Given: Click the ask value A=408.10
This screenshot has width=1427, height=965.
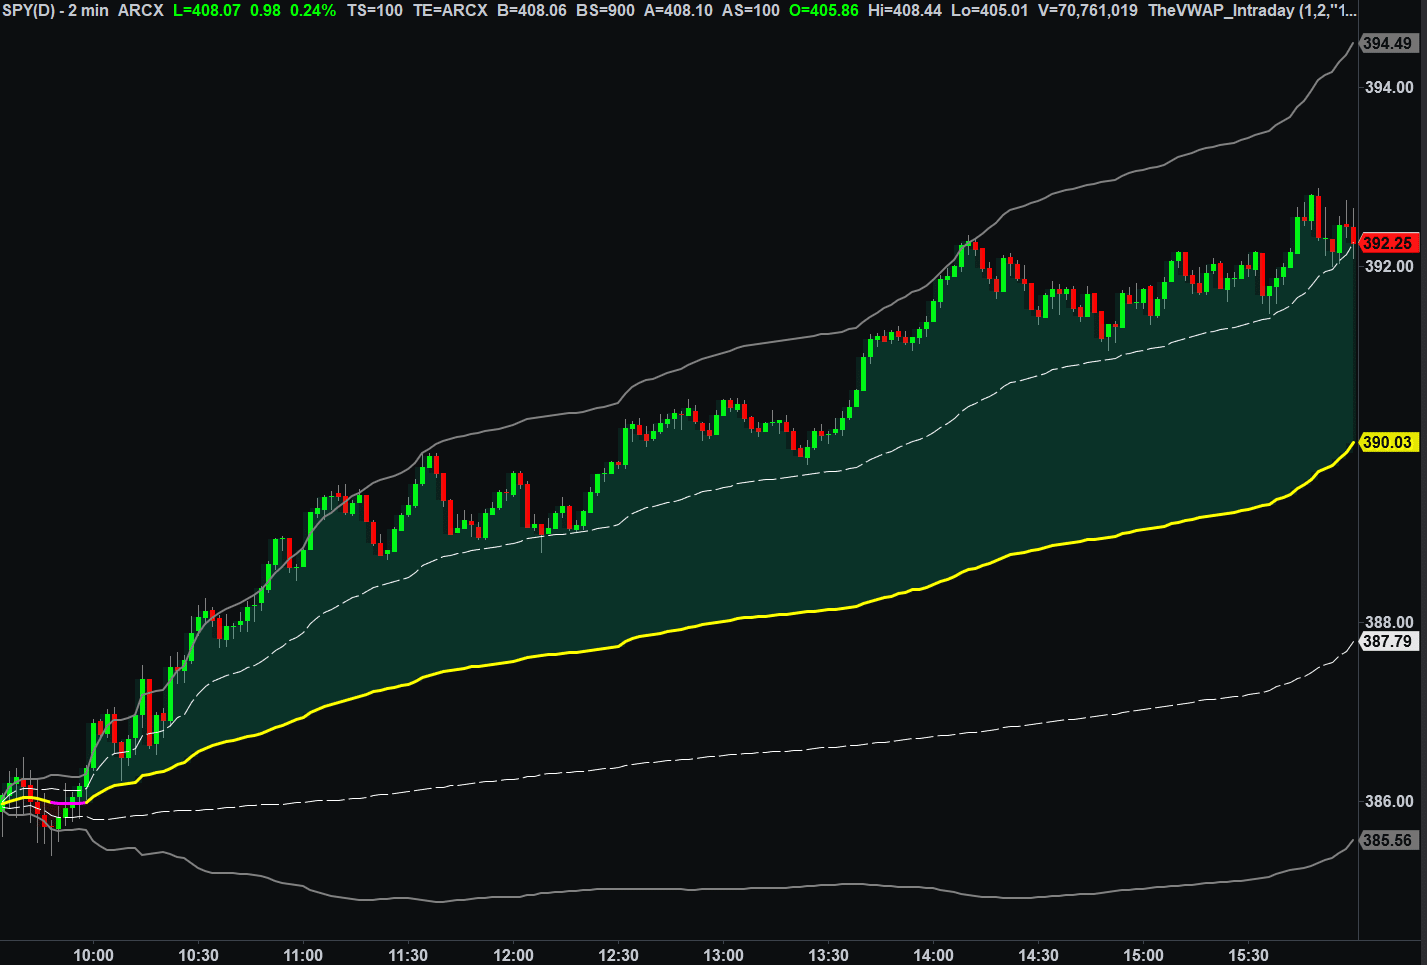Looking at the screenshot, I should (678, 11).
